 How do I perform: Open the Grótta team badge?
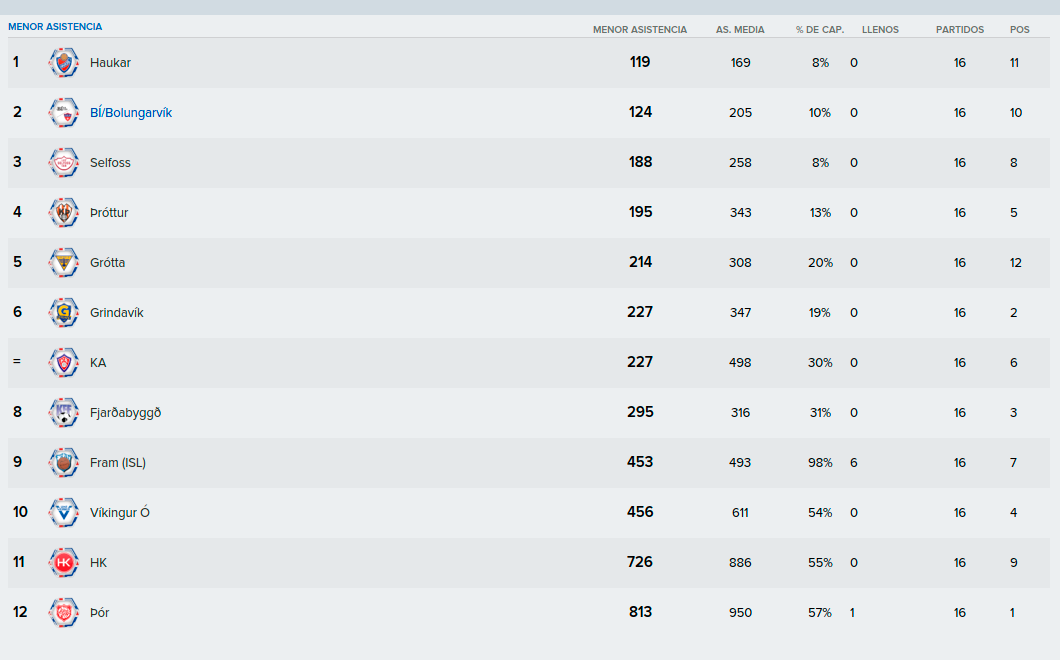(64, 263)
